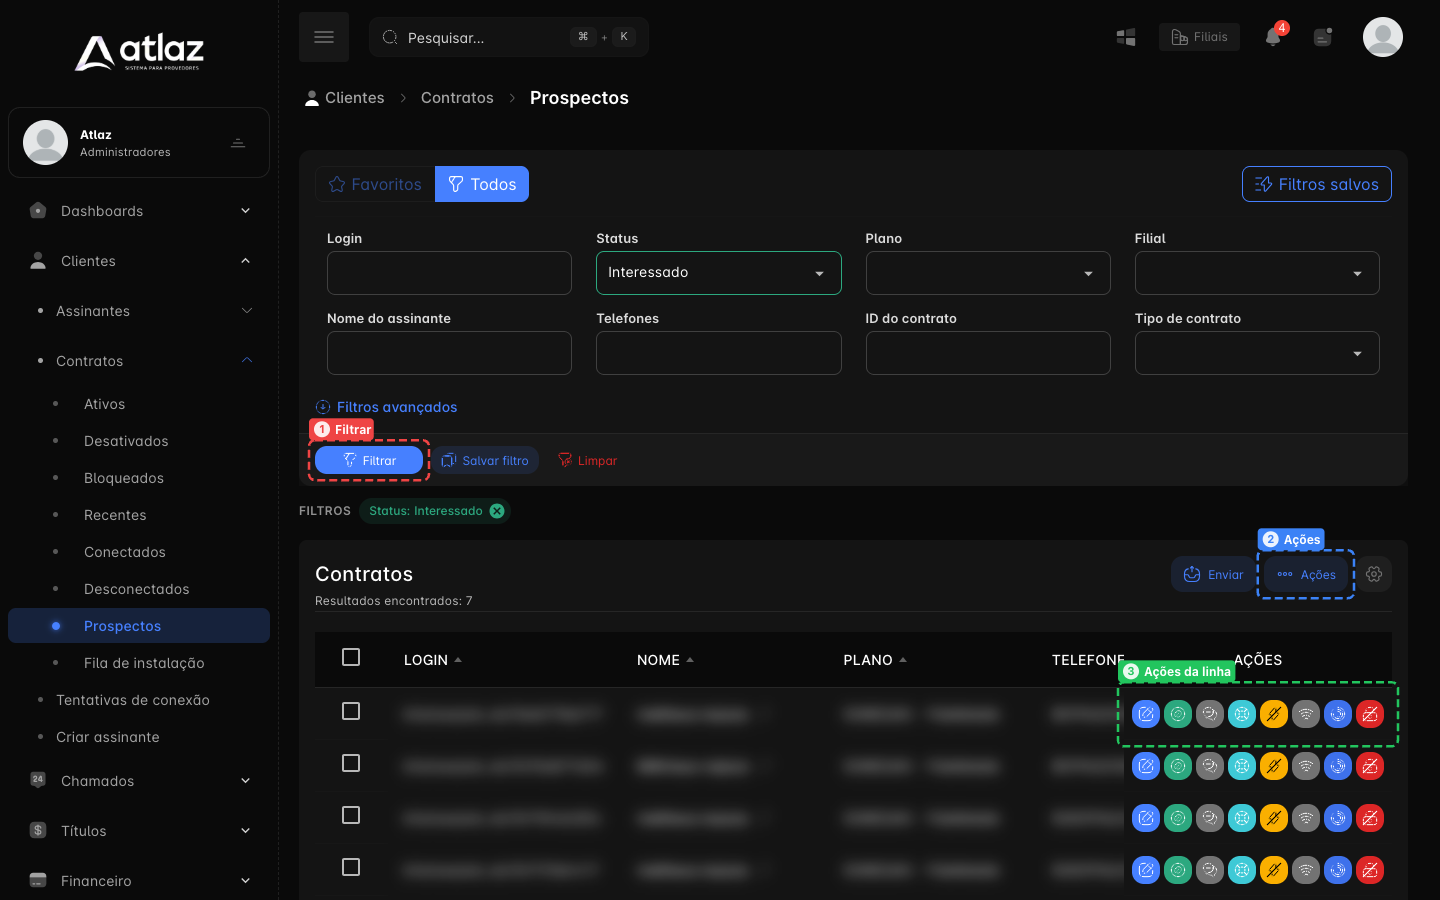Select the Todos tab
Screen dimensions: 1440x900
[482, 184]
